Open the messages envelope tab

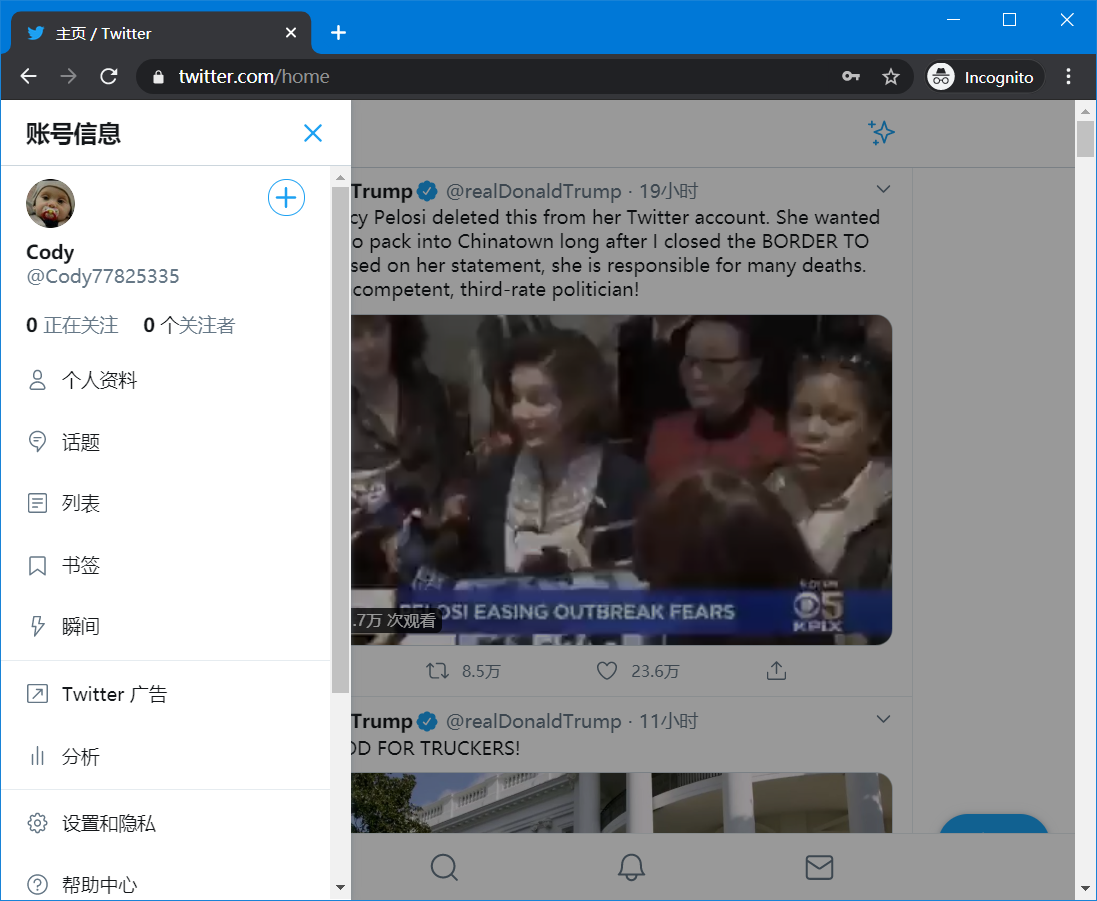click(819, 867)
